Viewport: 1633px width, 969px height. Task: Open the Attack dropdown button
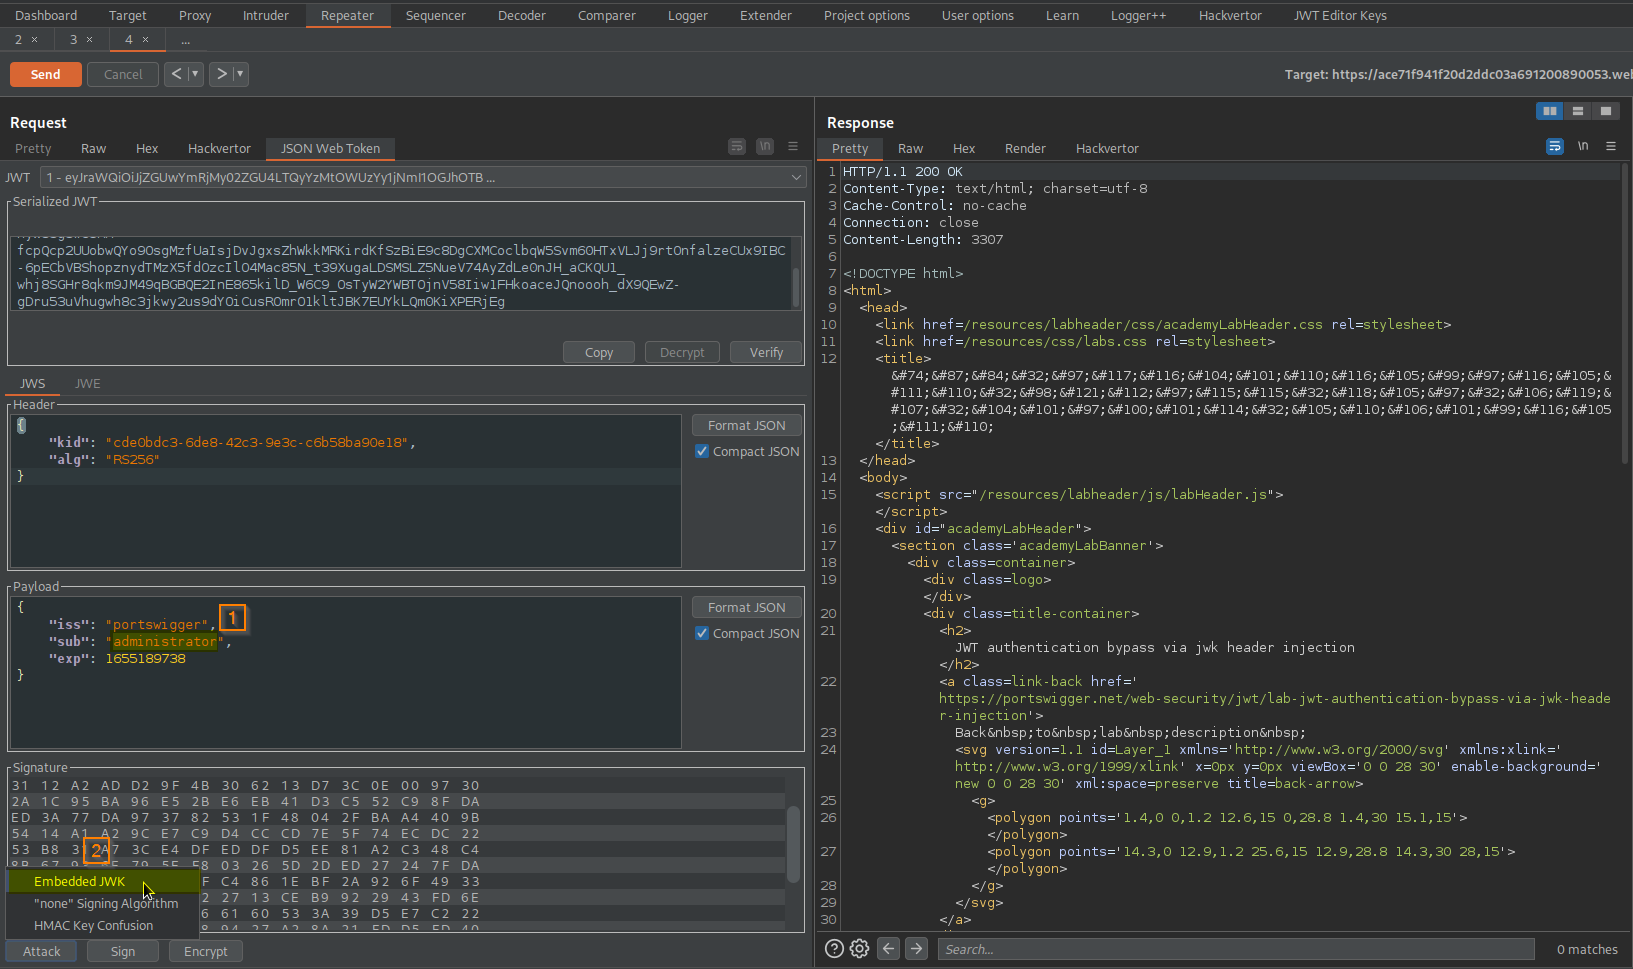pyautogui.click(x=42, y=952)
